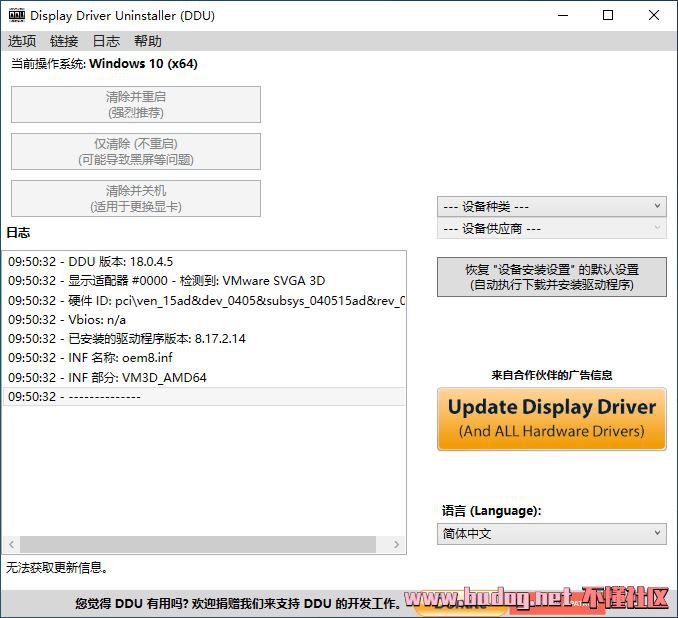678x618 pixels.
Task: Open the 选项 menu
Action: [22, 42]
